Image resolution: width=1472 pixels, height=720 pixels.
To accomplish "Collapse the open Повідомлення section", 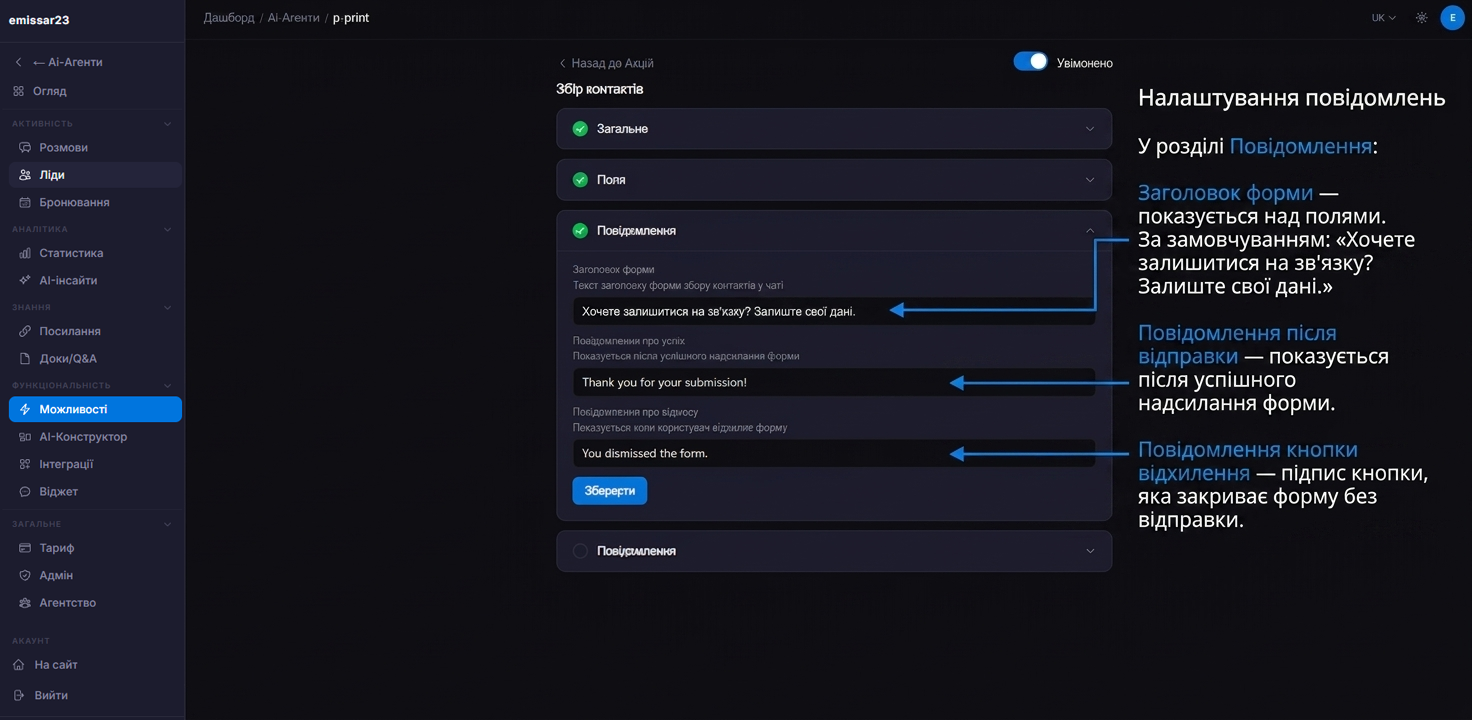I will pos(1090,231).
